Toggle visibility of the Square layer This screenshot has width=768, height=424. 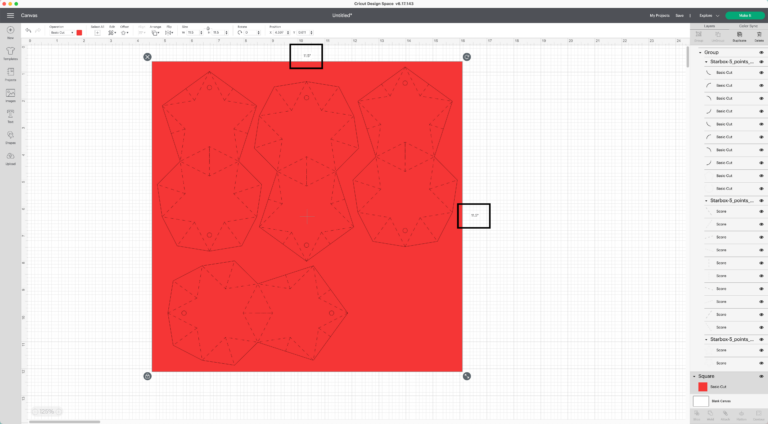761,376
